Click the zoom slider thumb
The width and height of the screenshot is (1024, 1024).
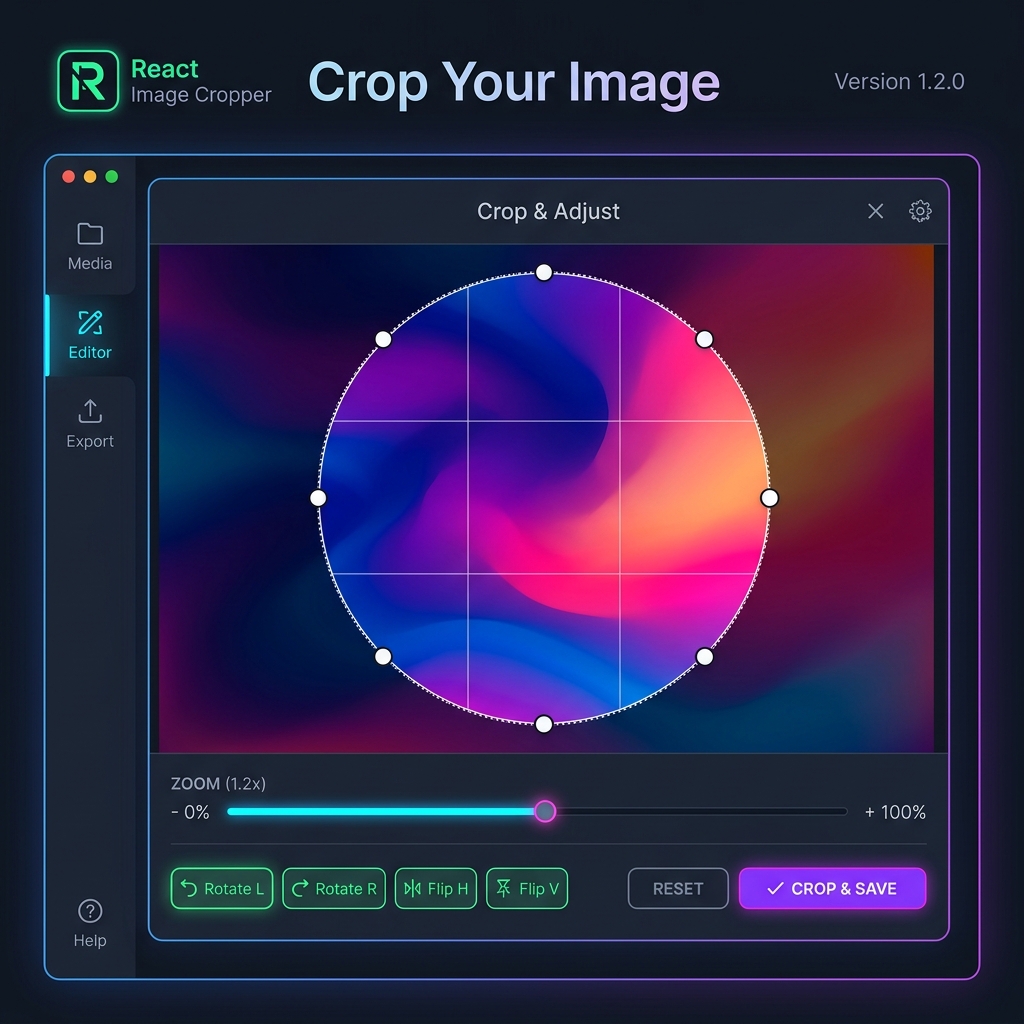545,812
